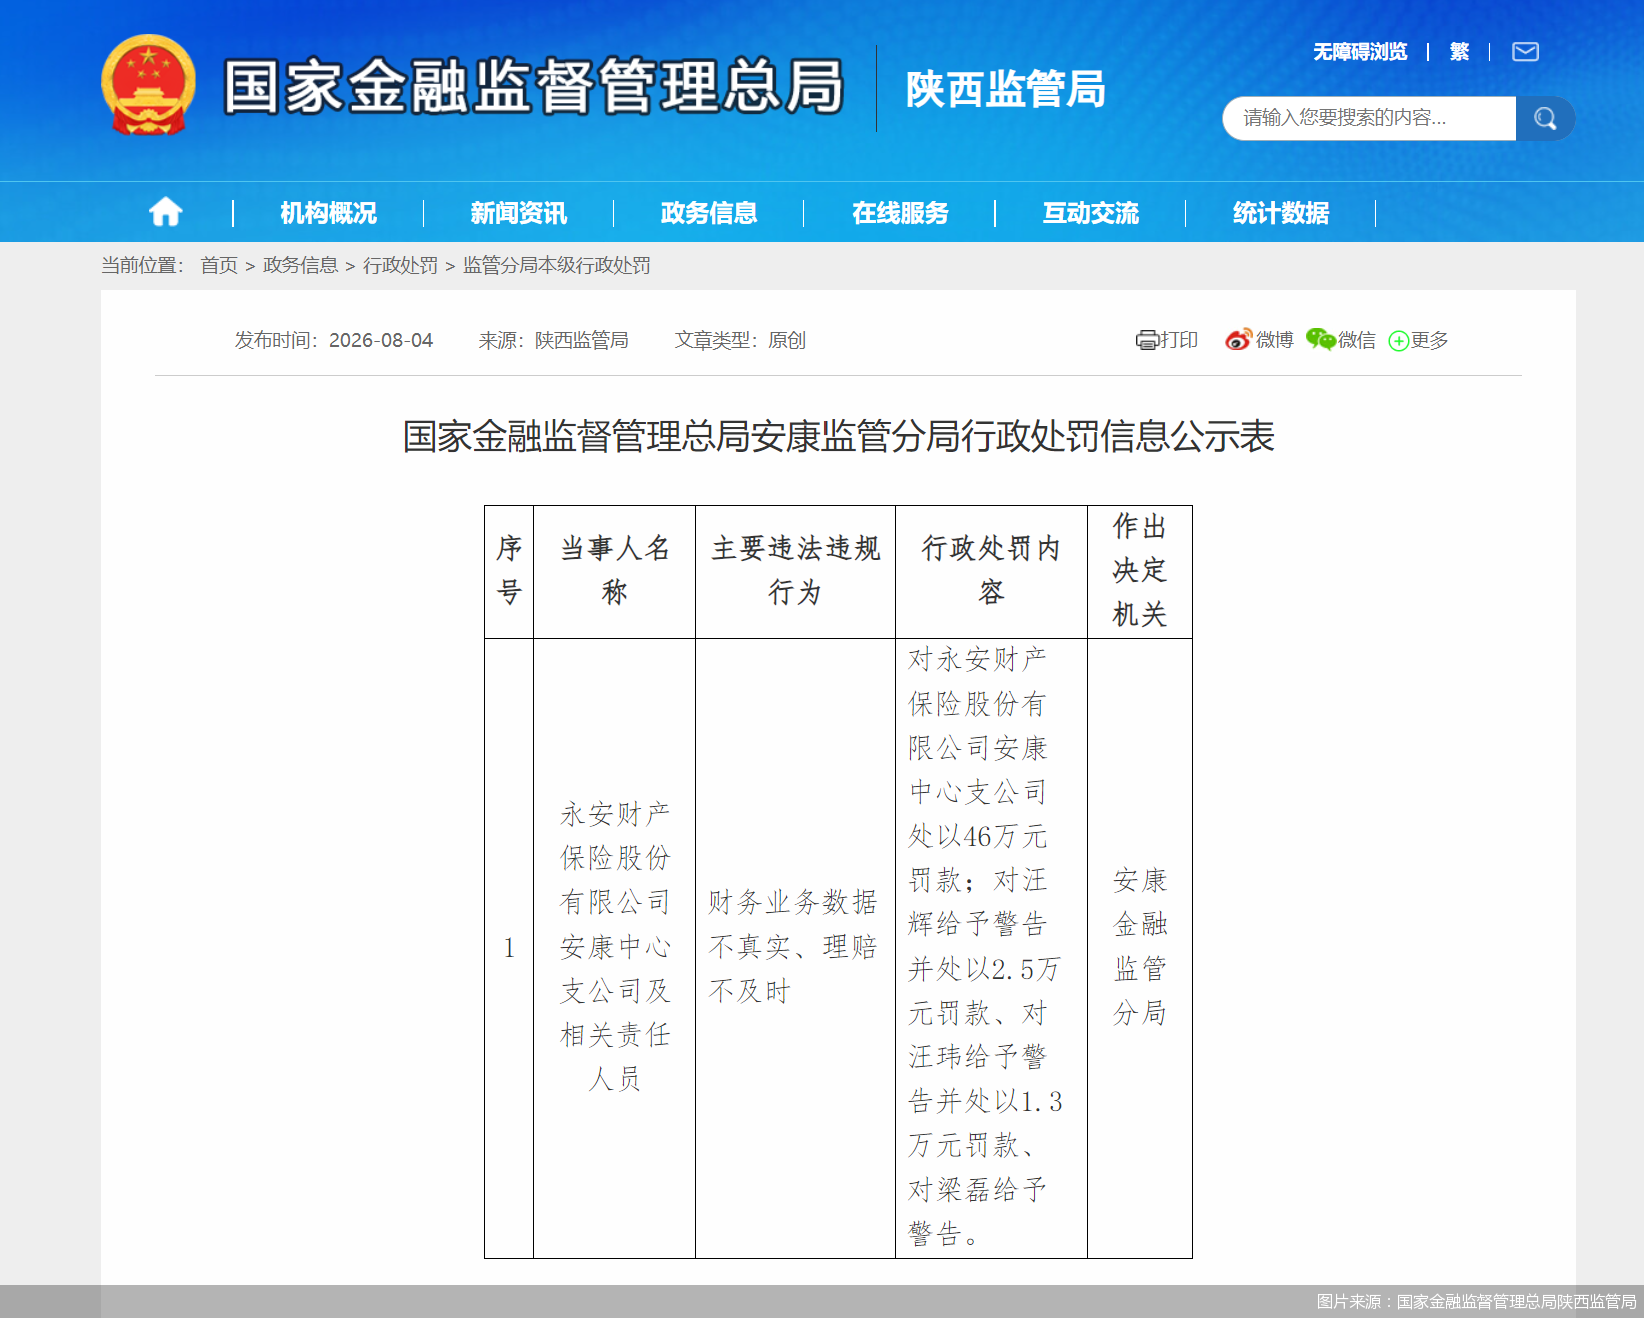Click the 行政处罚内容 table header
This screenshot has height=1318, width=1644.
point(991,571)
